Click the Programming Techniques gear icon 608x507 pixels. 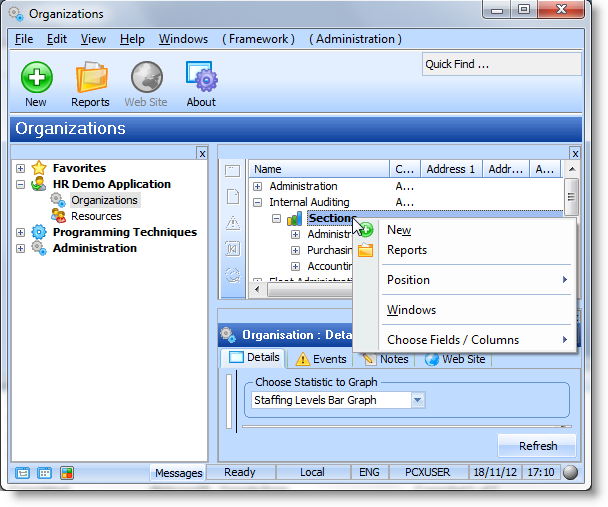[x=39, y=232]
